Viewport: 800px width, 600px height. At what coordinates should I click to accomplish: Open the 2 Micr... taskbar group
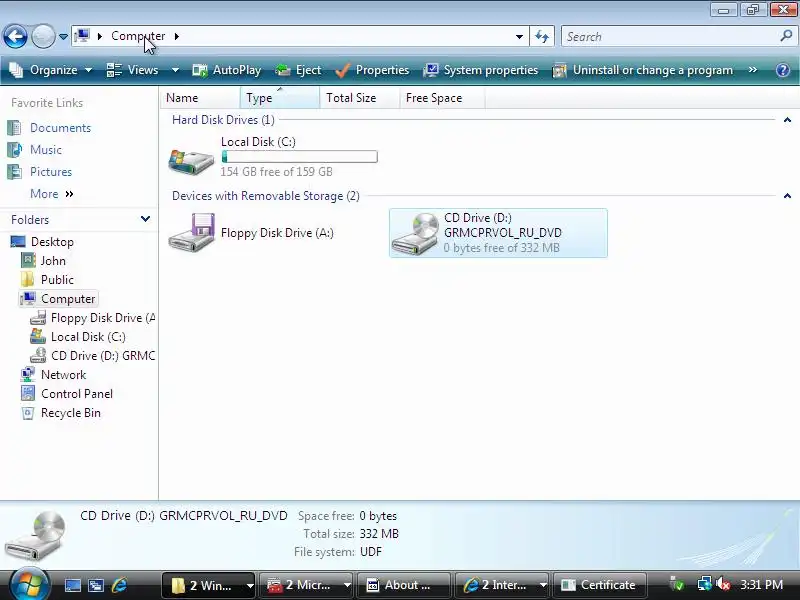point(306,585)
